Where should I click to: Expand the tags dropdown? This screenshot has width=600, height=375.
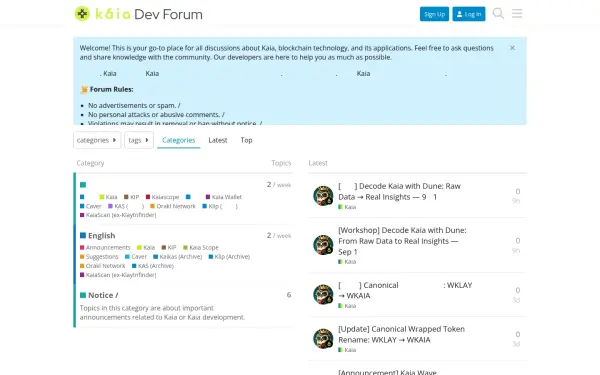click(139, 140)
